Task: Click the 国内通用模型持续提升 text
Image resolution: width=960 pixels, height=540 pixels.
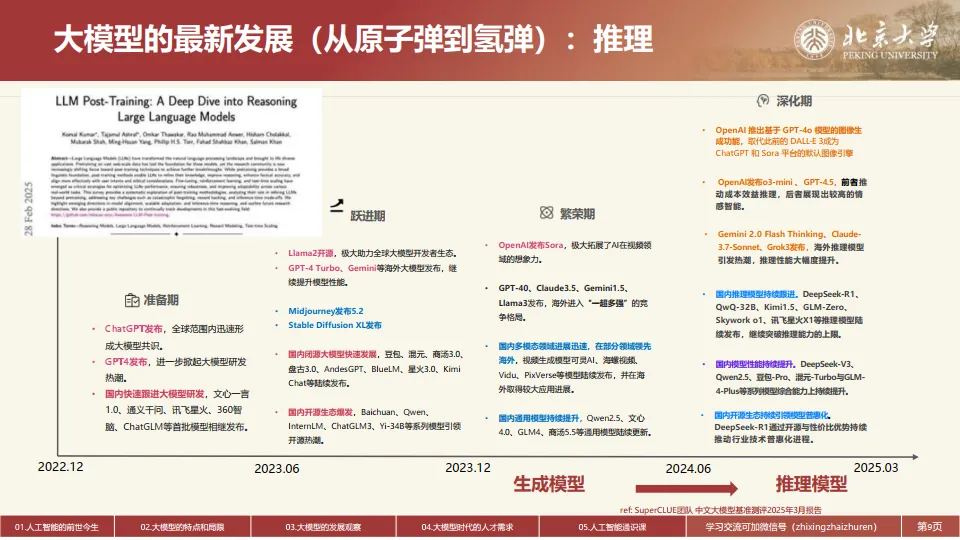Action: click(x=539, y=418)
